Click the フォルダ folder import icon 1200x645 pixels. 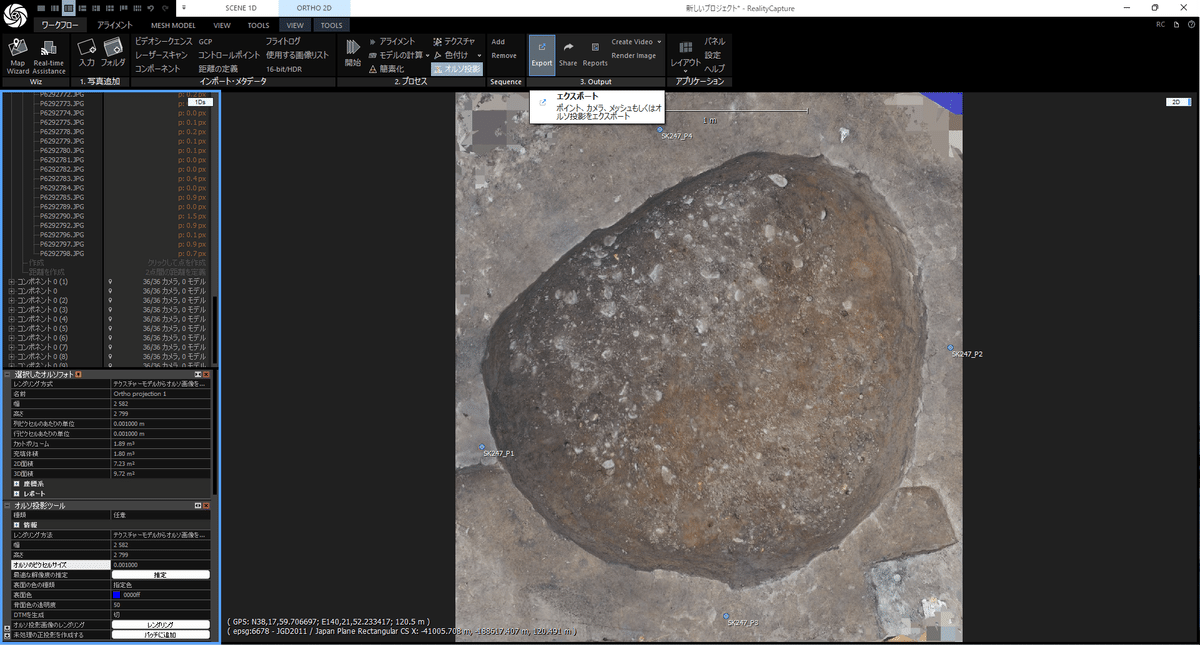click(113, 53)
